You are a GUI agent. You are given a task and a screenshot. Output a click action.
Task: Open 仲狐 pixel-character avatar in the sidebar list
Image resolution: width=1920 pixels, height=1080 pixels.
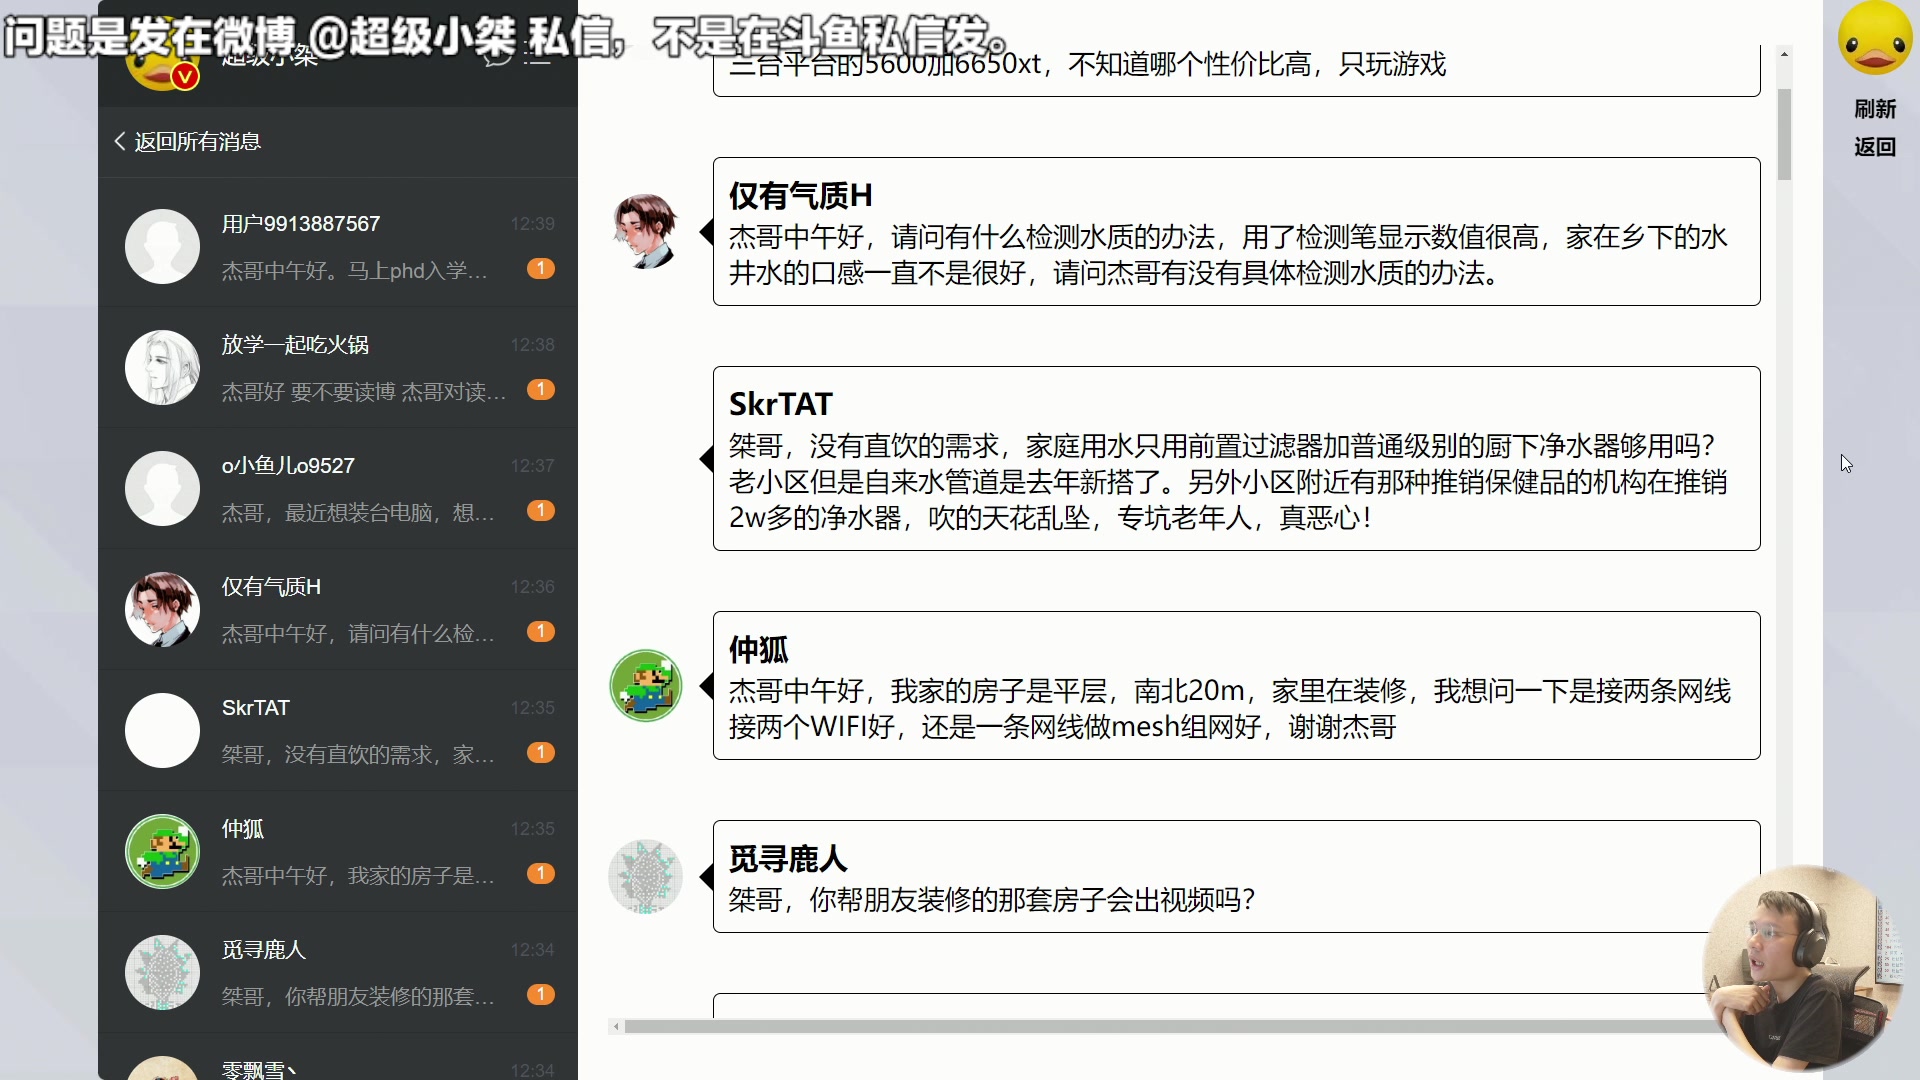point(162,851)
